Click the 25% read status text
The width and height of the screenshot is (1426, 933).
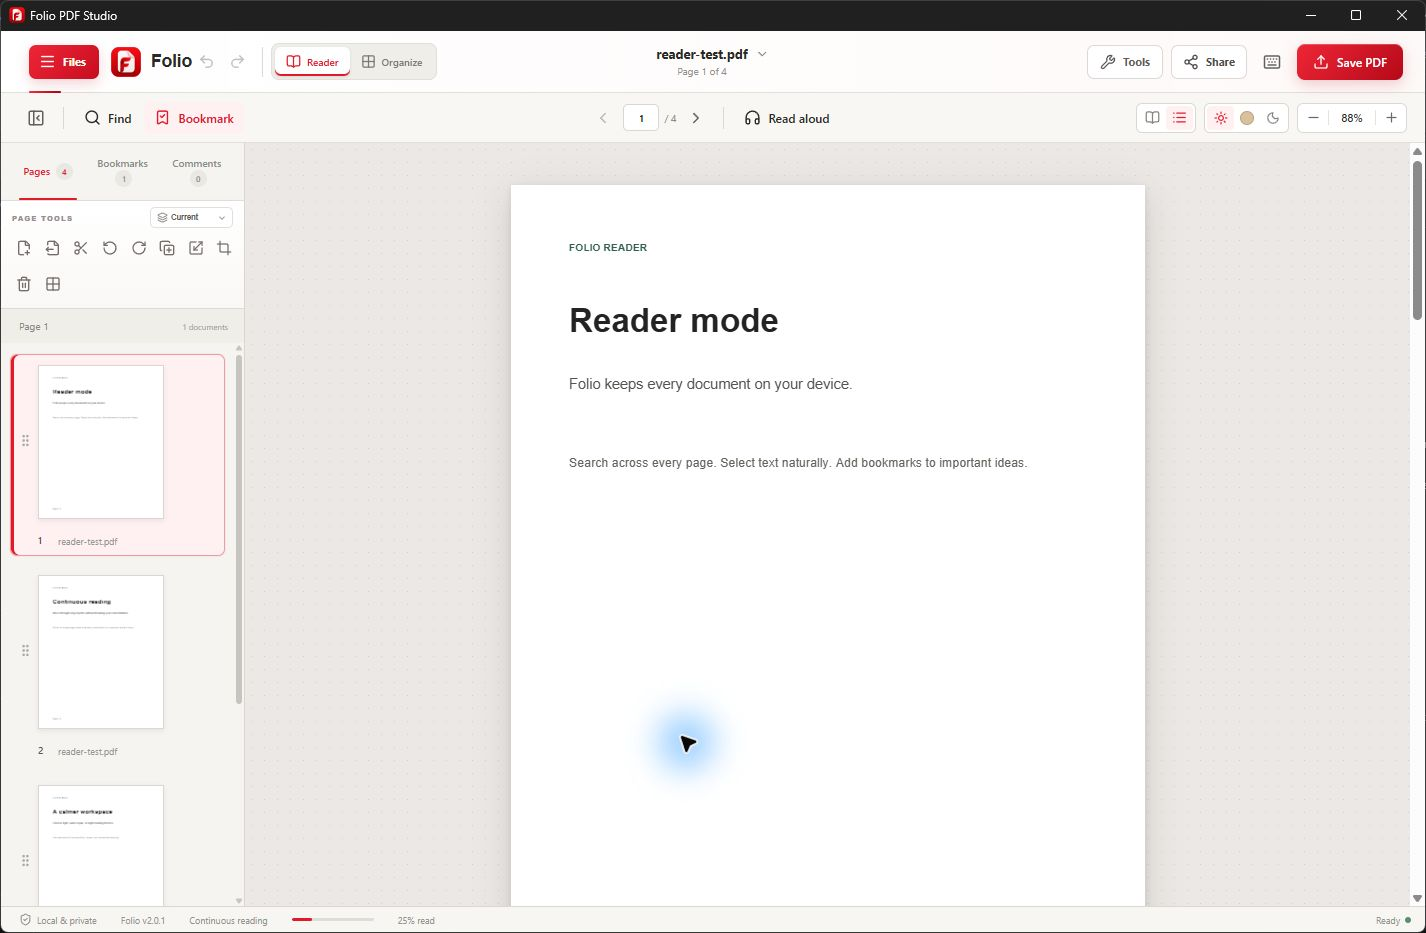[x=416, y=921]
